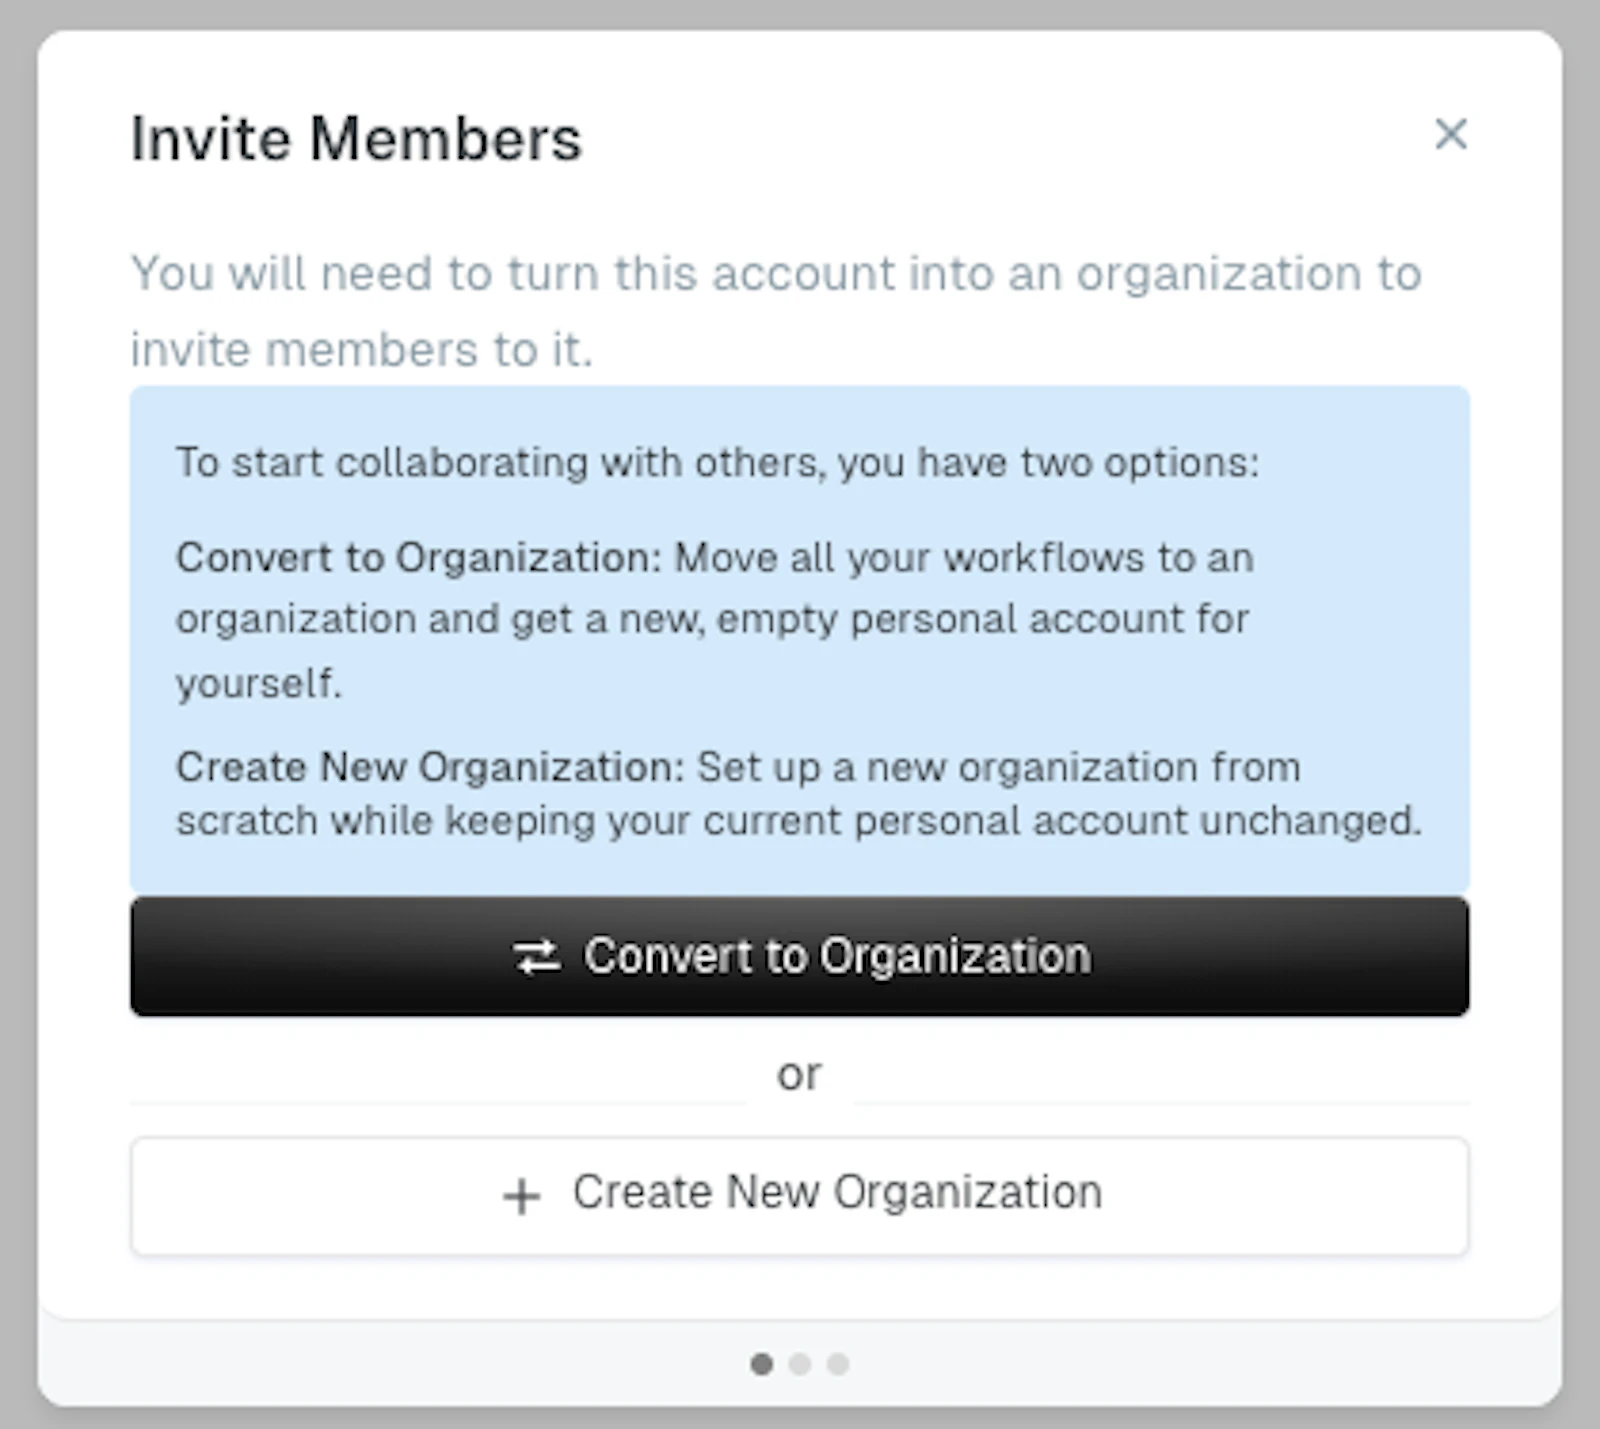The image size is (1600, 1429).
Task: Go to the second pagination dot
Action: point(800,1364)
